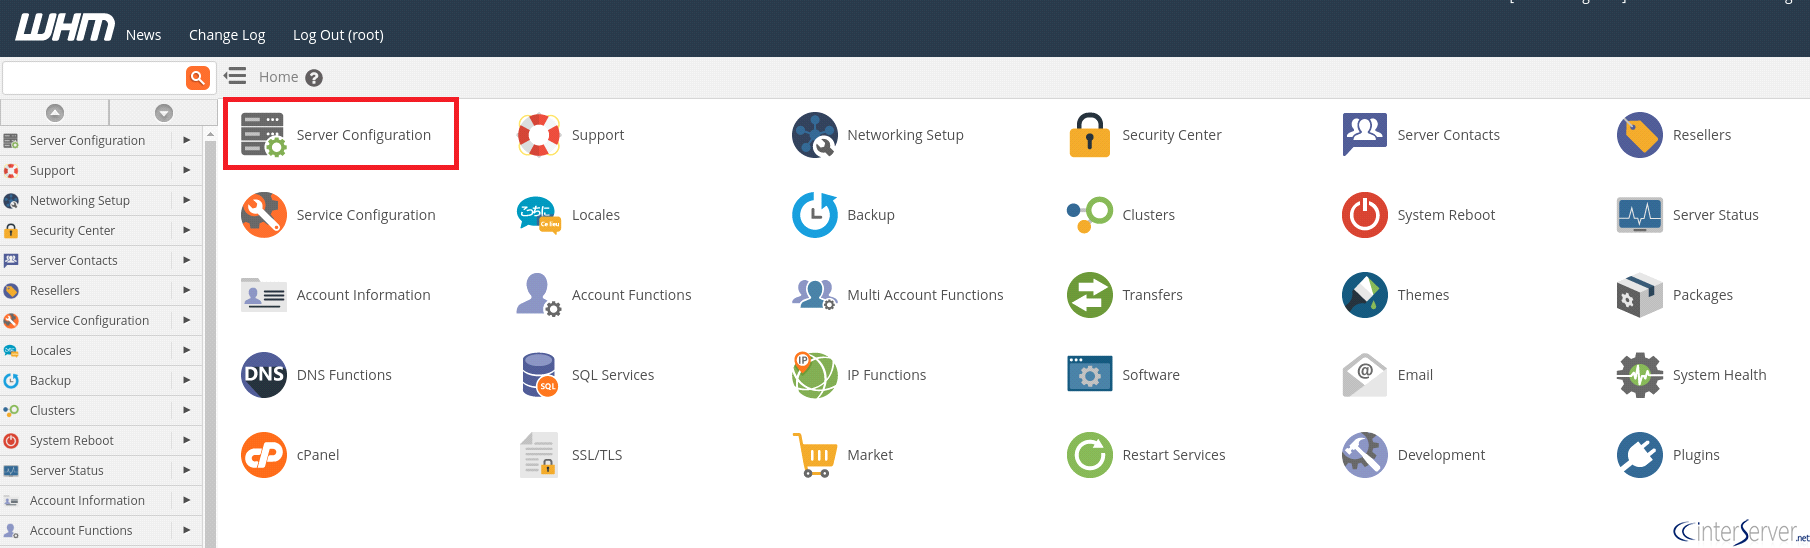Click the Home help question mark icon
This screenshot has height=548, width=1810.
(x=314, y=78)
